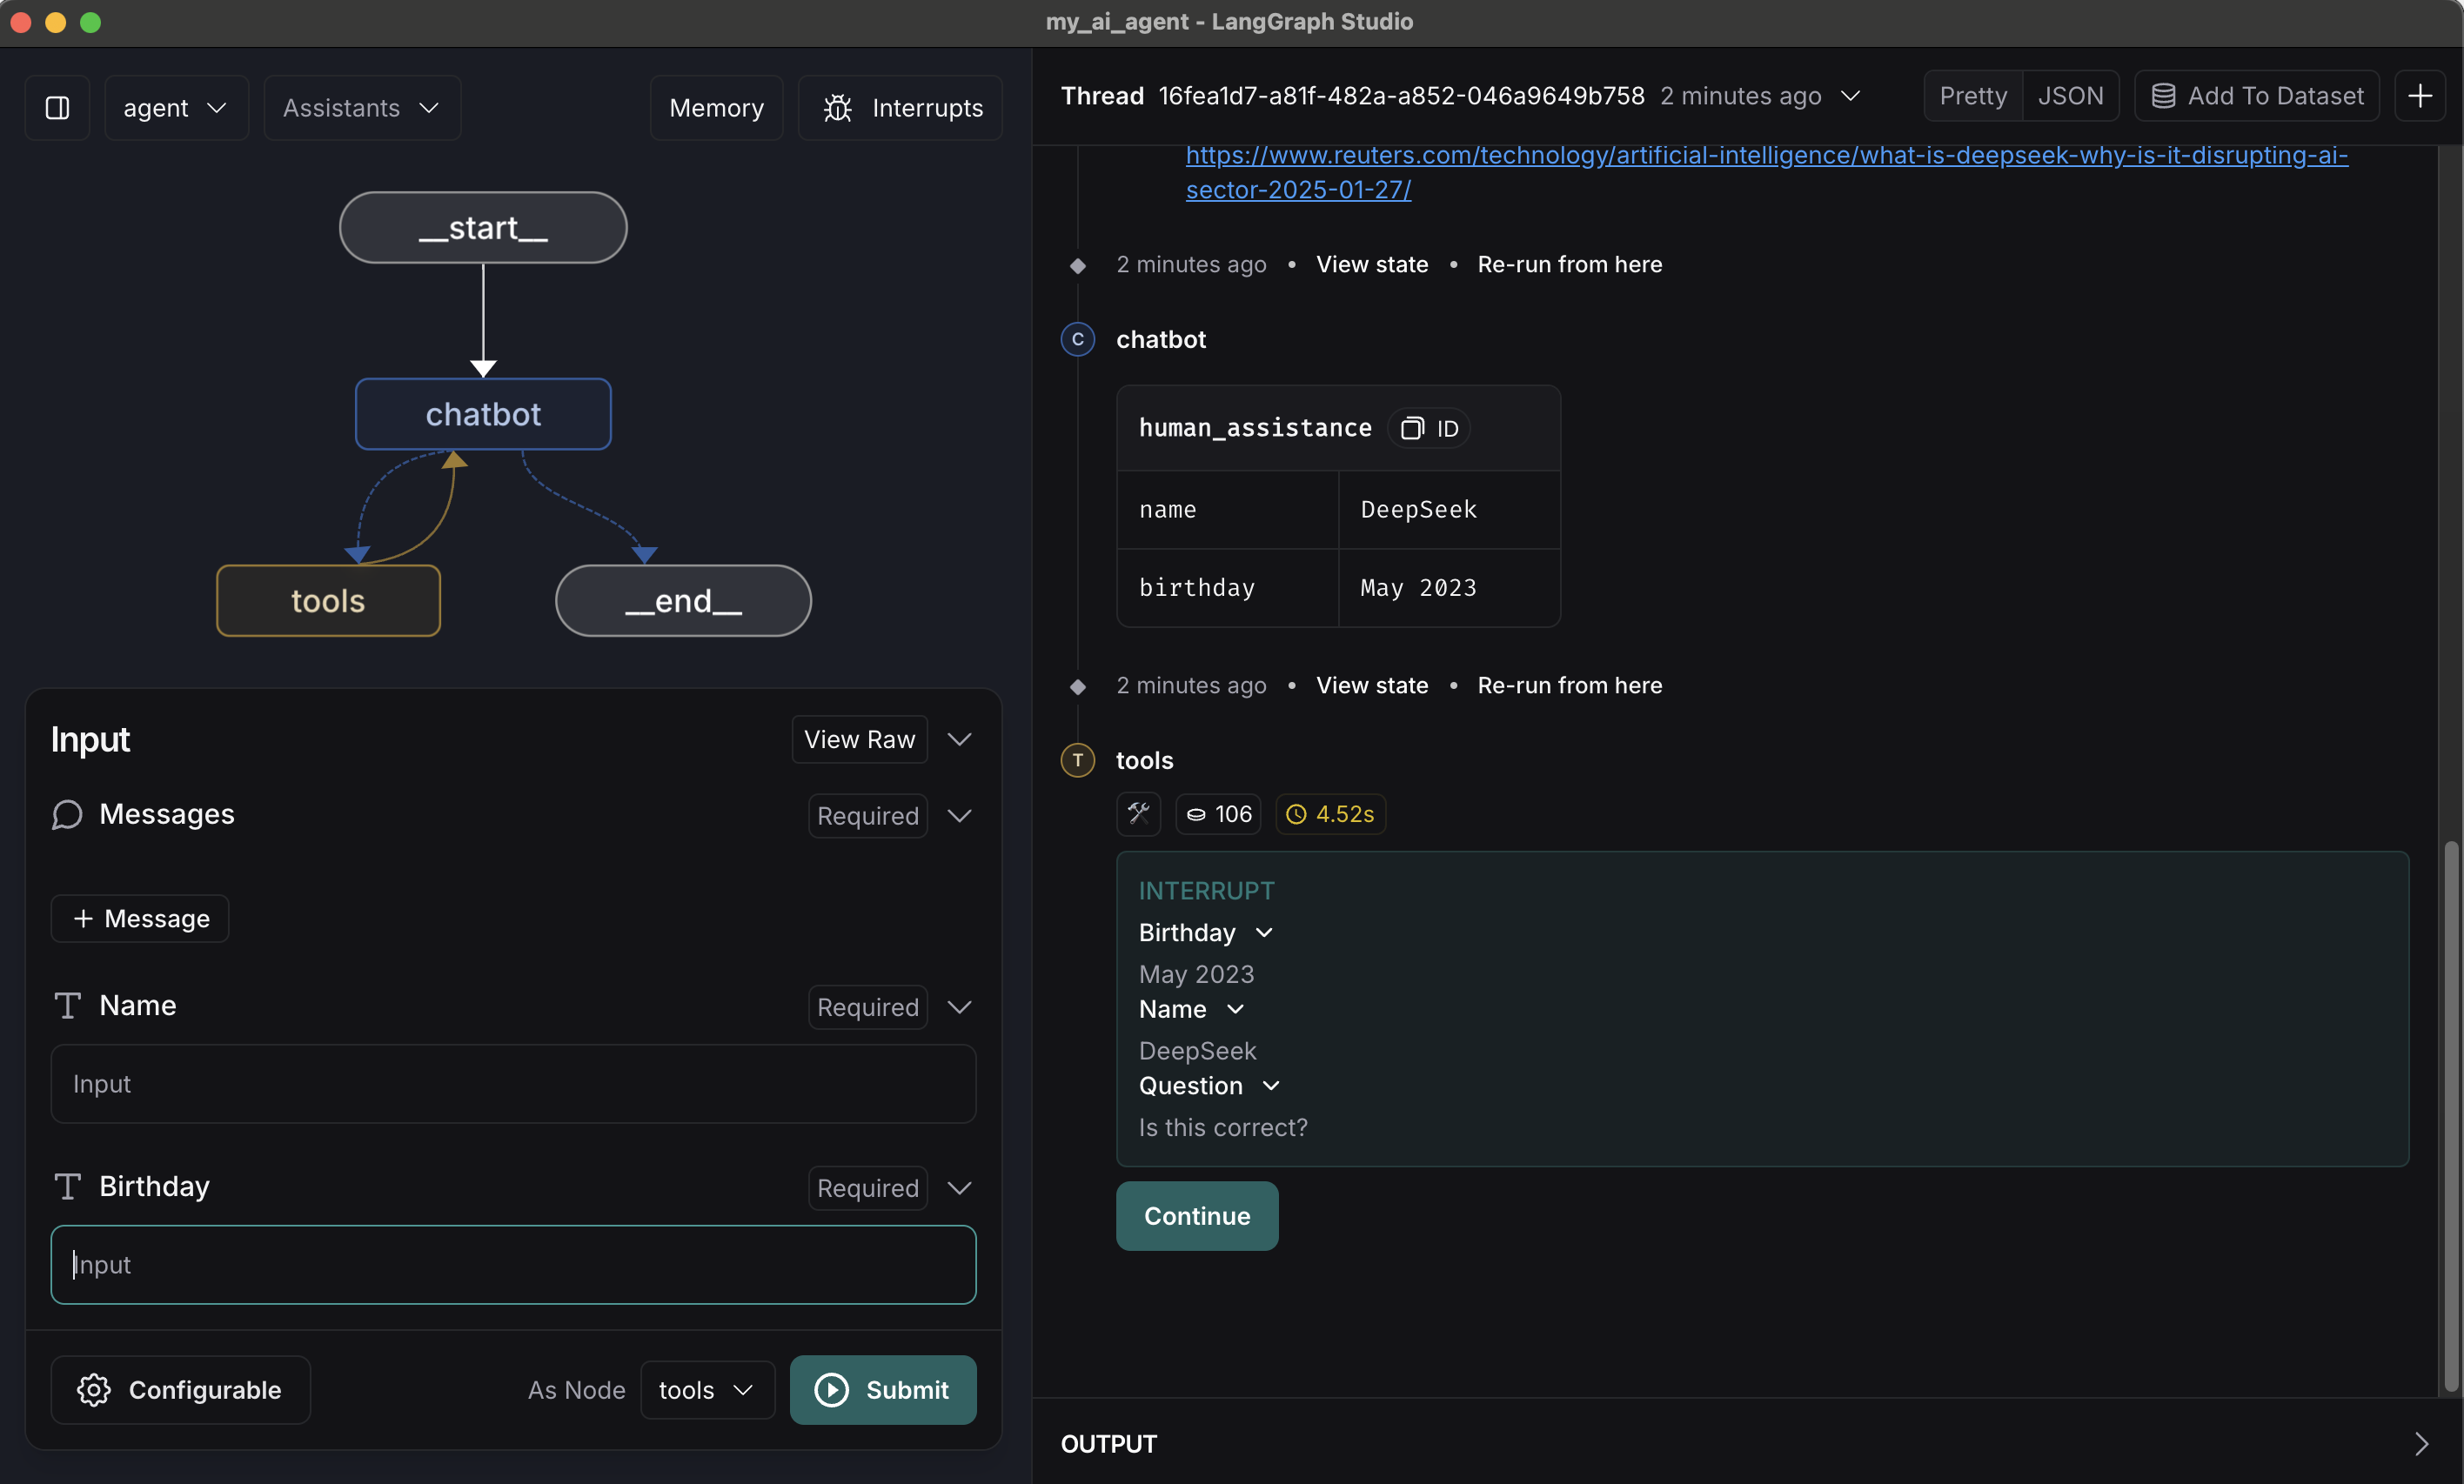Toggle View Raw input mode
The width and height of the screenshot is (2464, 1484).
859,739
